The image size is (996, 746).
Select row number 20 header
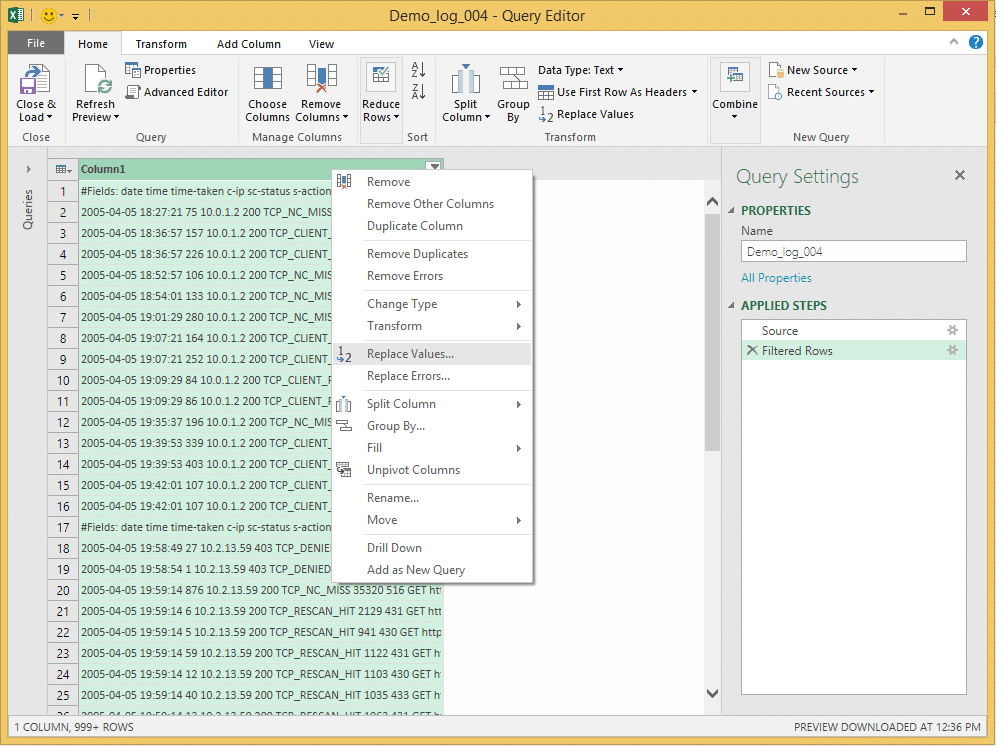(x=63, y=590)
